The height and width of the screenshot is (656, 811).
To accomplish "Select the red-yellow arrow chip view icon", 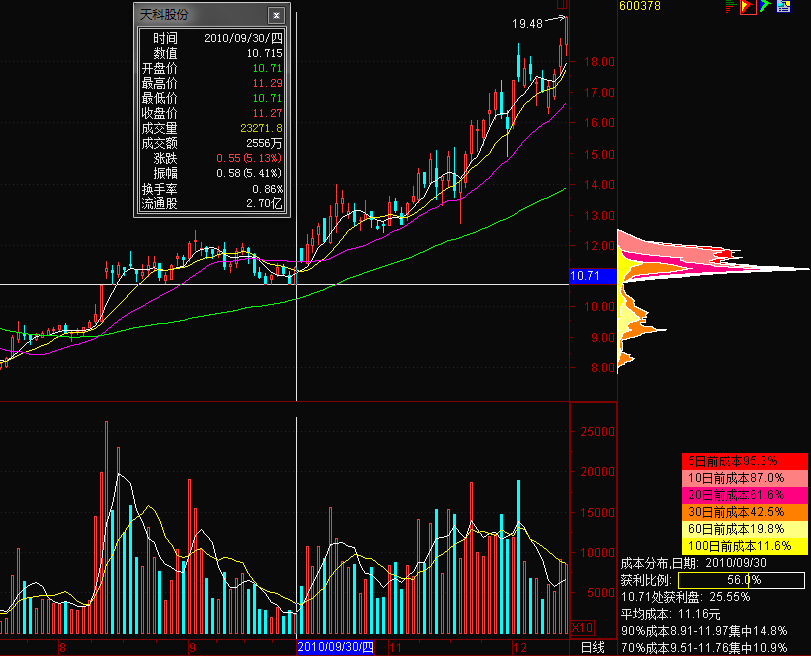I will [x=747, y=7].
